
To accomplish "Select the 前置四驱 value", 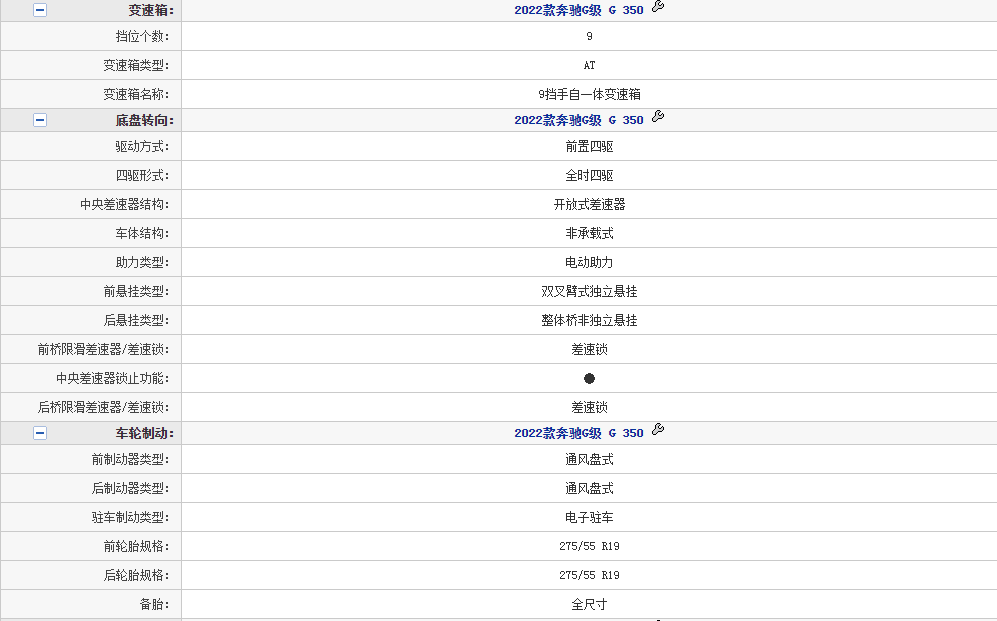I will (x=589, y=146).
